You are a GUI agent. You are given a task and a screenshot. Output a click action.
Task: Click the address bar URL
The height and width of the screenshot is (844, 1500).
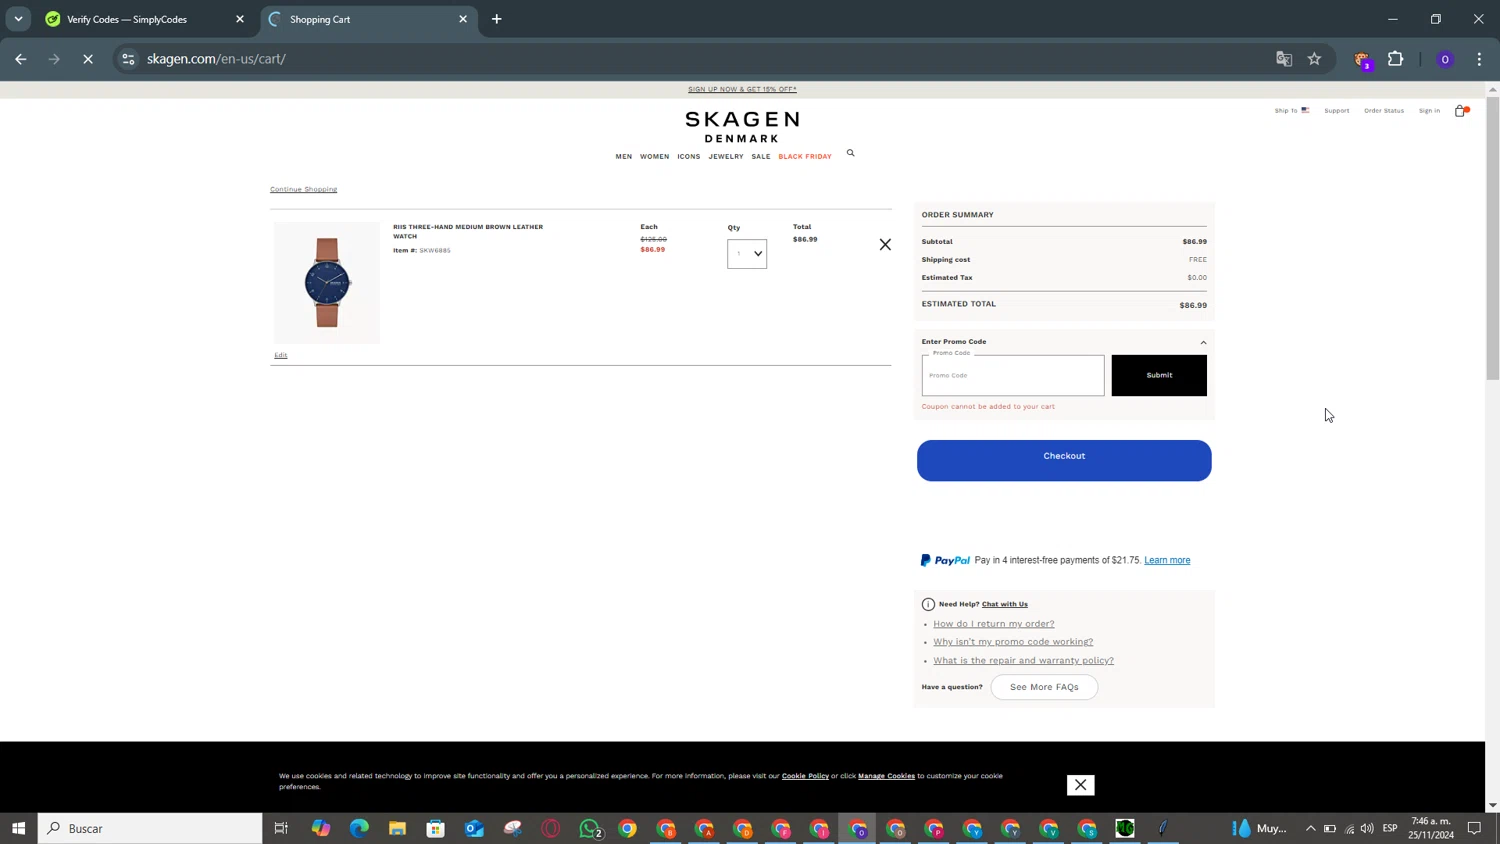[216, 59]
